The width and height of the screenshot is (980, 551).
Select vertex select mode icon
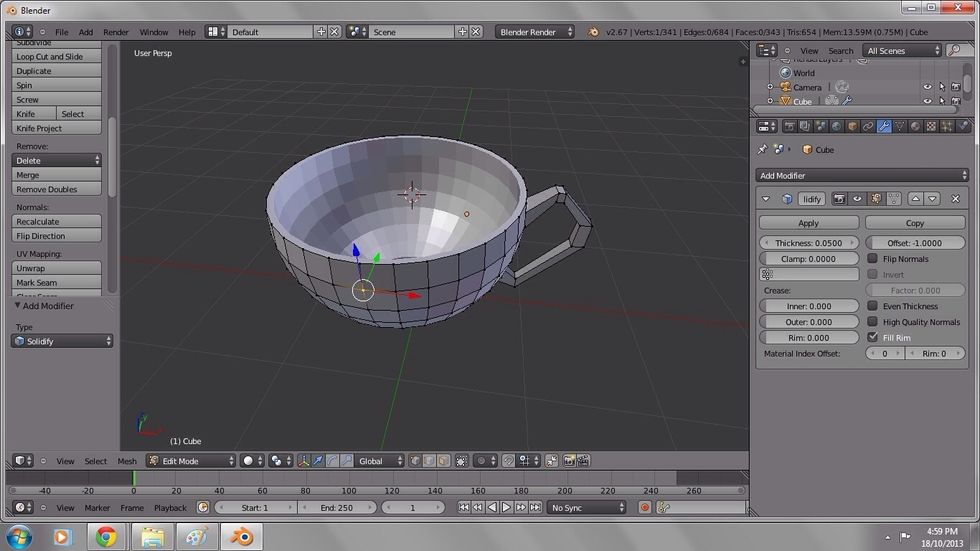(415, 461)
